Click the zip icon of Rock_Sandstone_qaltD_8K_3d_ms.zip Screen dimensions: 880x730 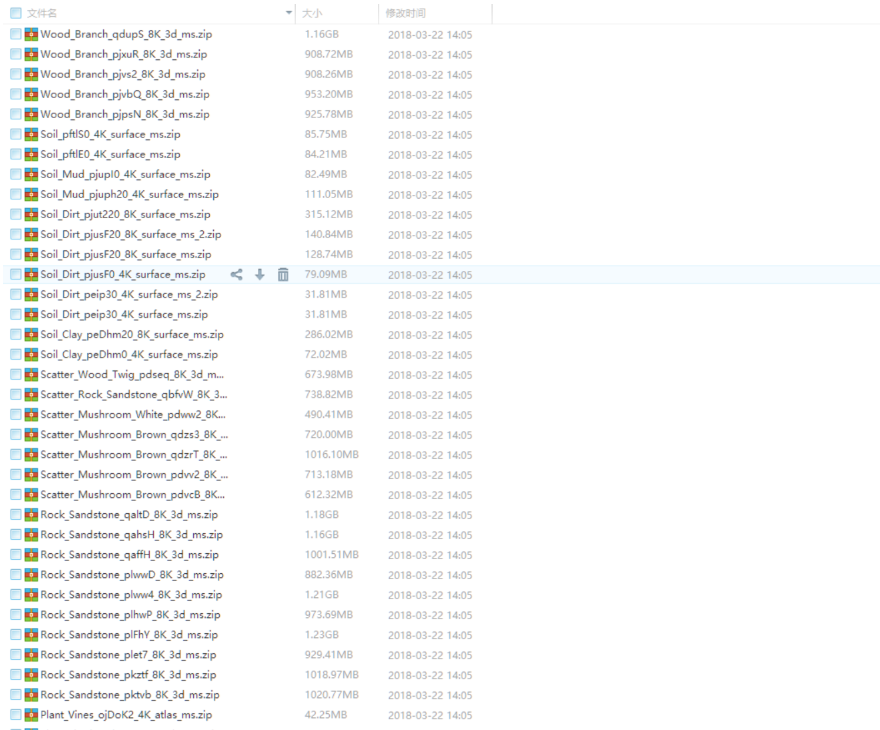pyautogui.click(x=31, y=514)
